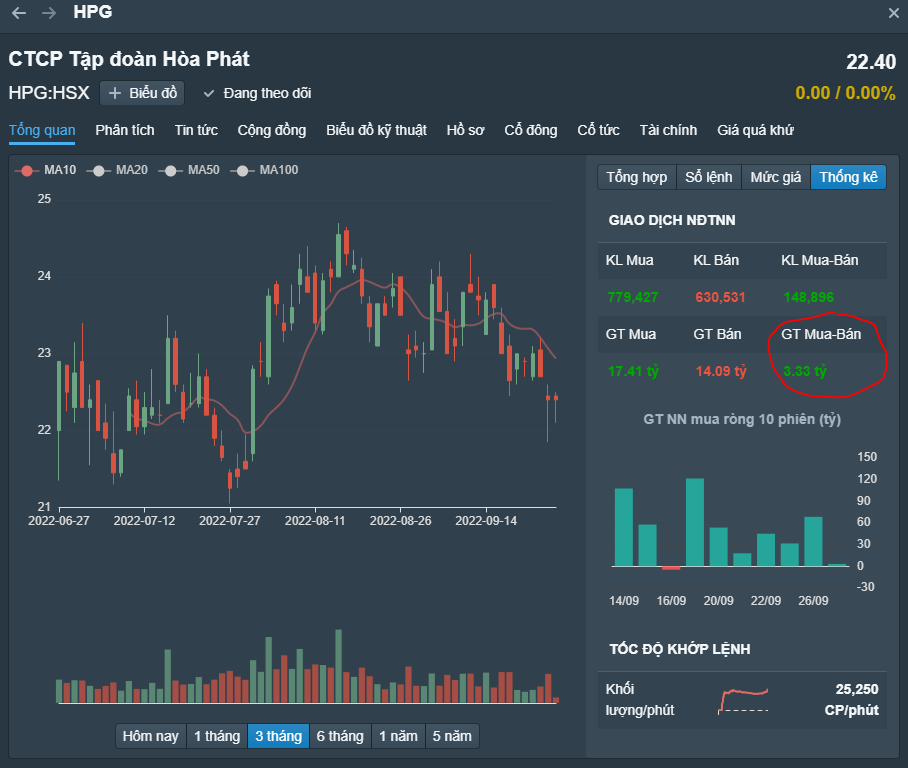Screen dimensions: 908x768
Task: Go to the Tài chính tab
Action: (668, 130)
